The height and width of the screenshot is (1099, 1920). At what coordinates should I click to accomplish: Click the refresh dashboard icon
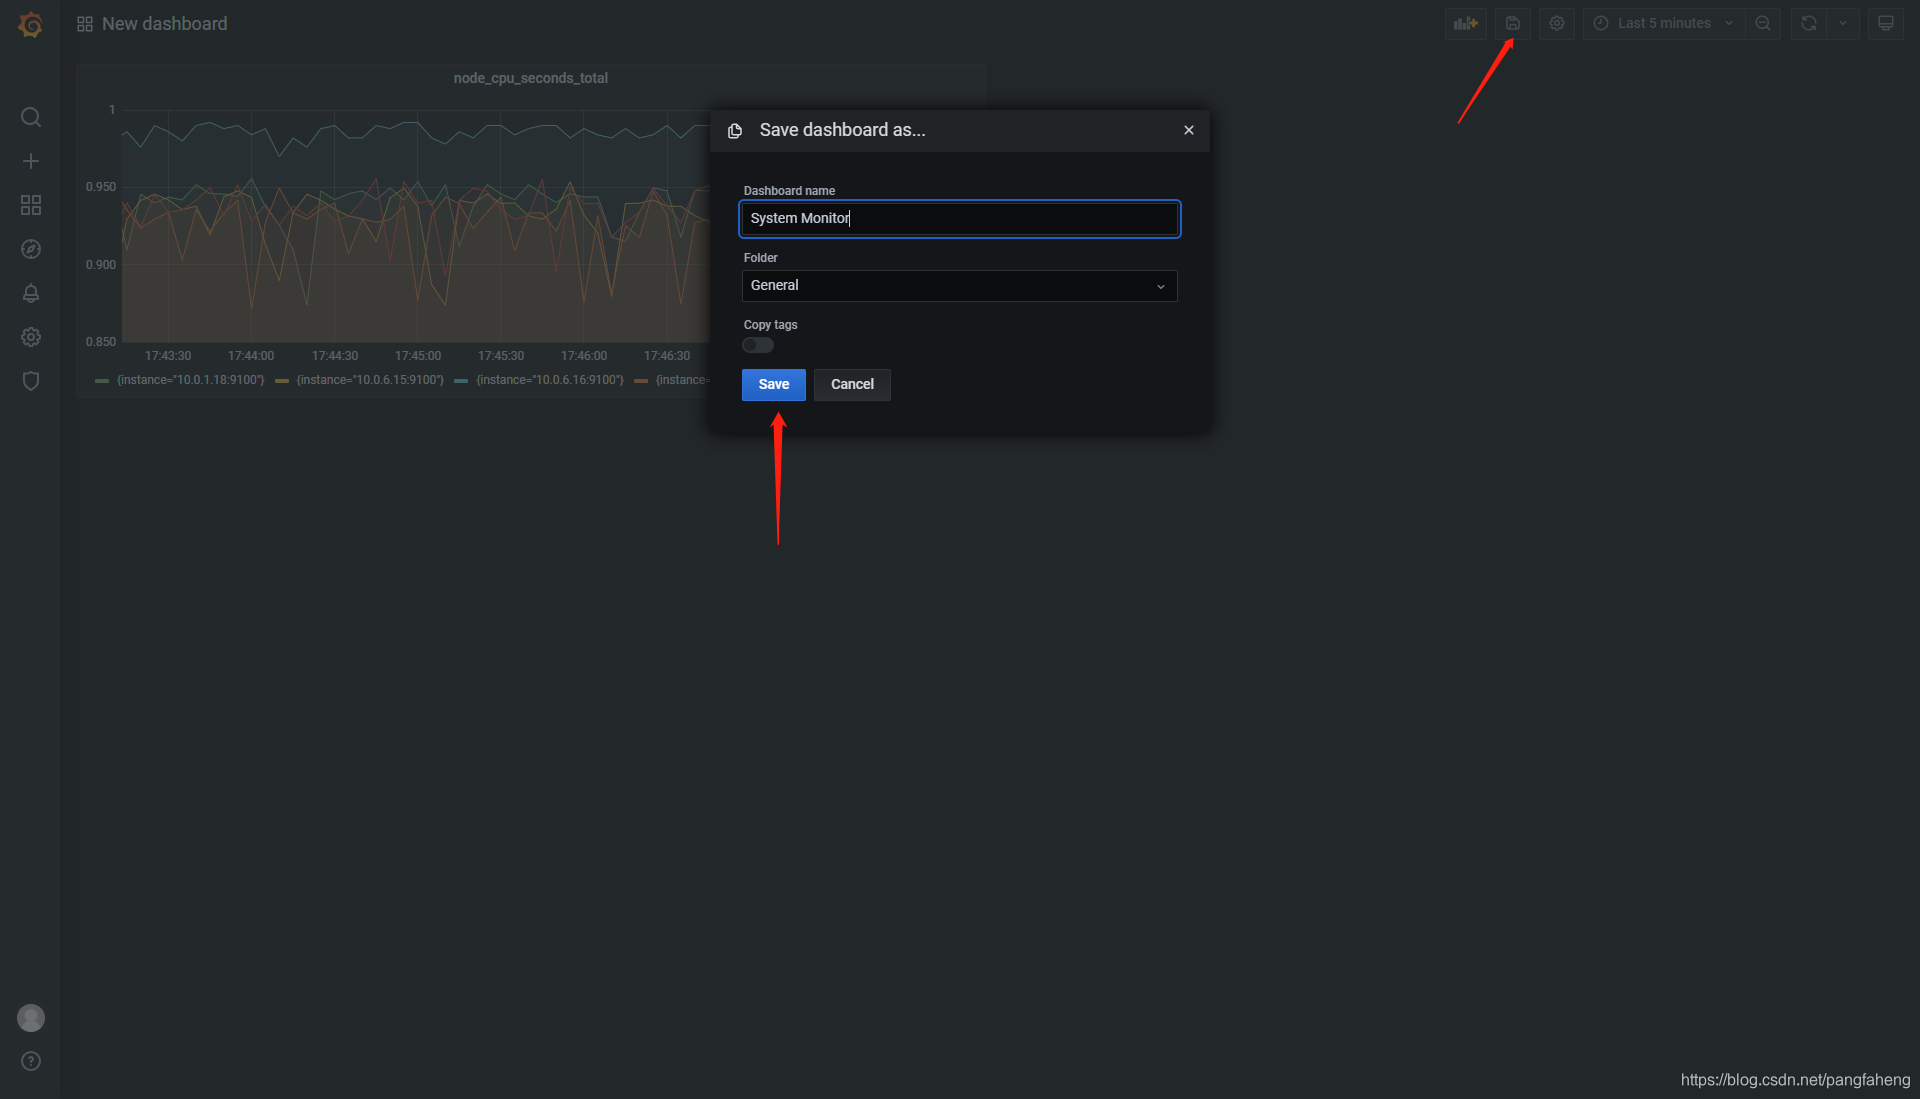[1809, 23]
